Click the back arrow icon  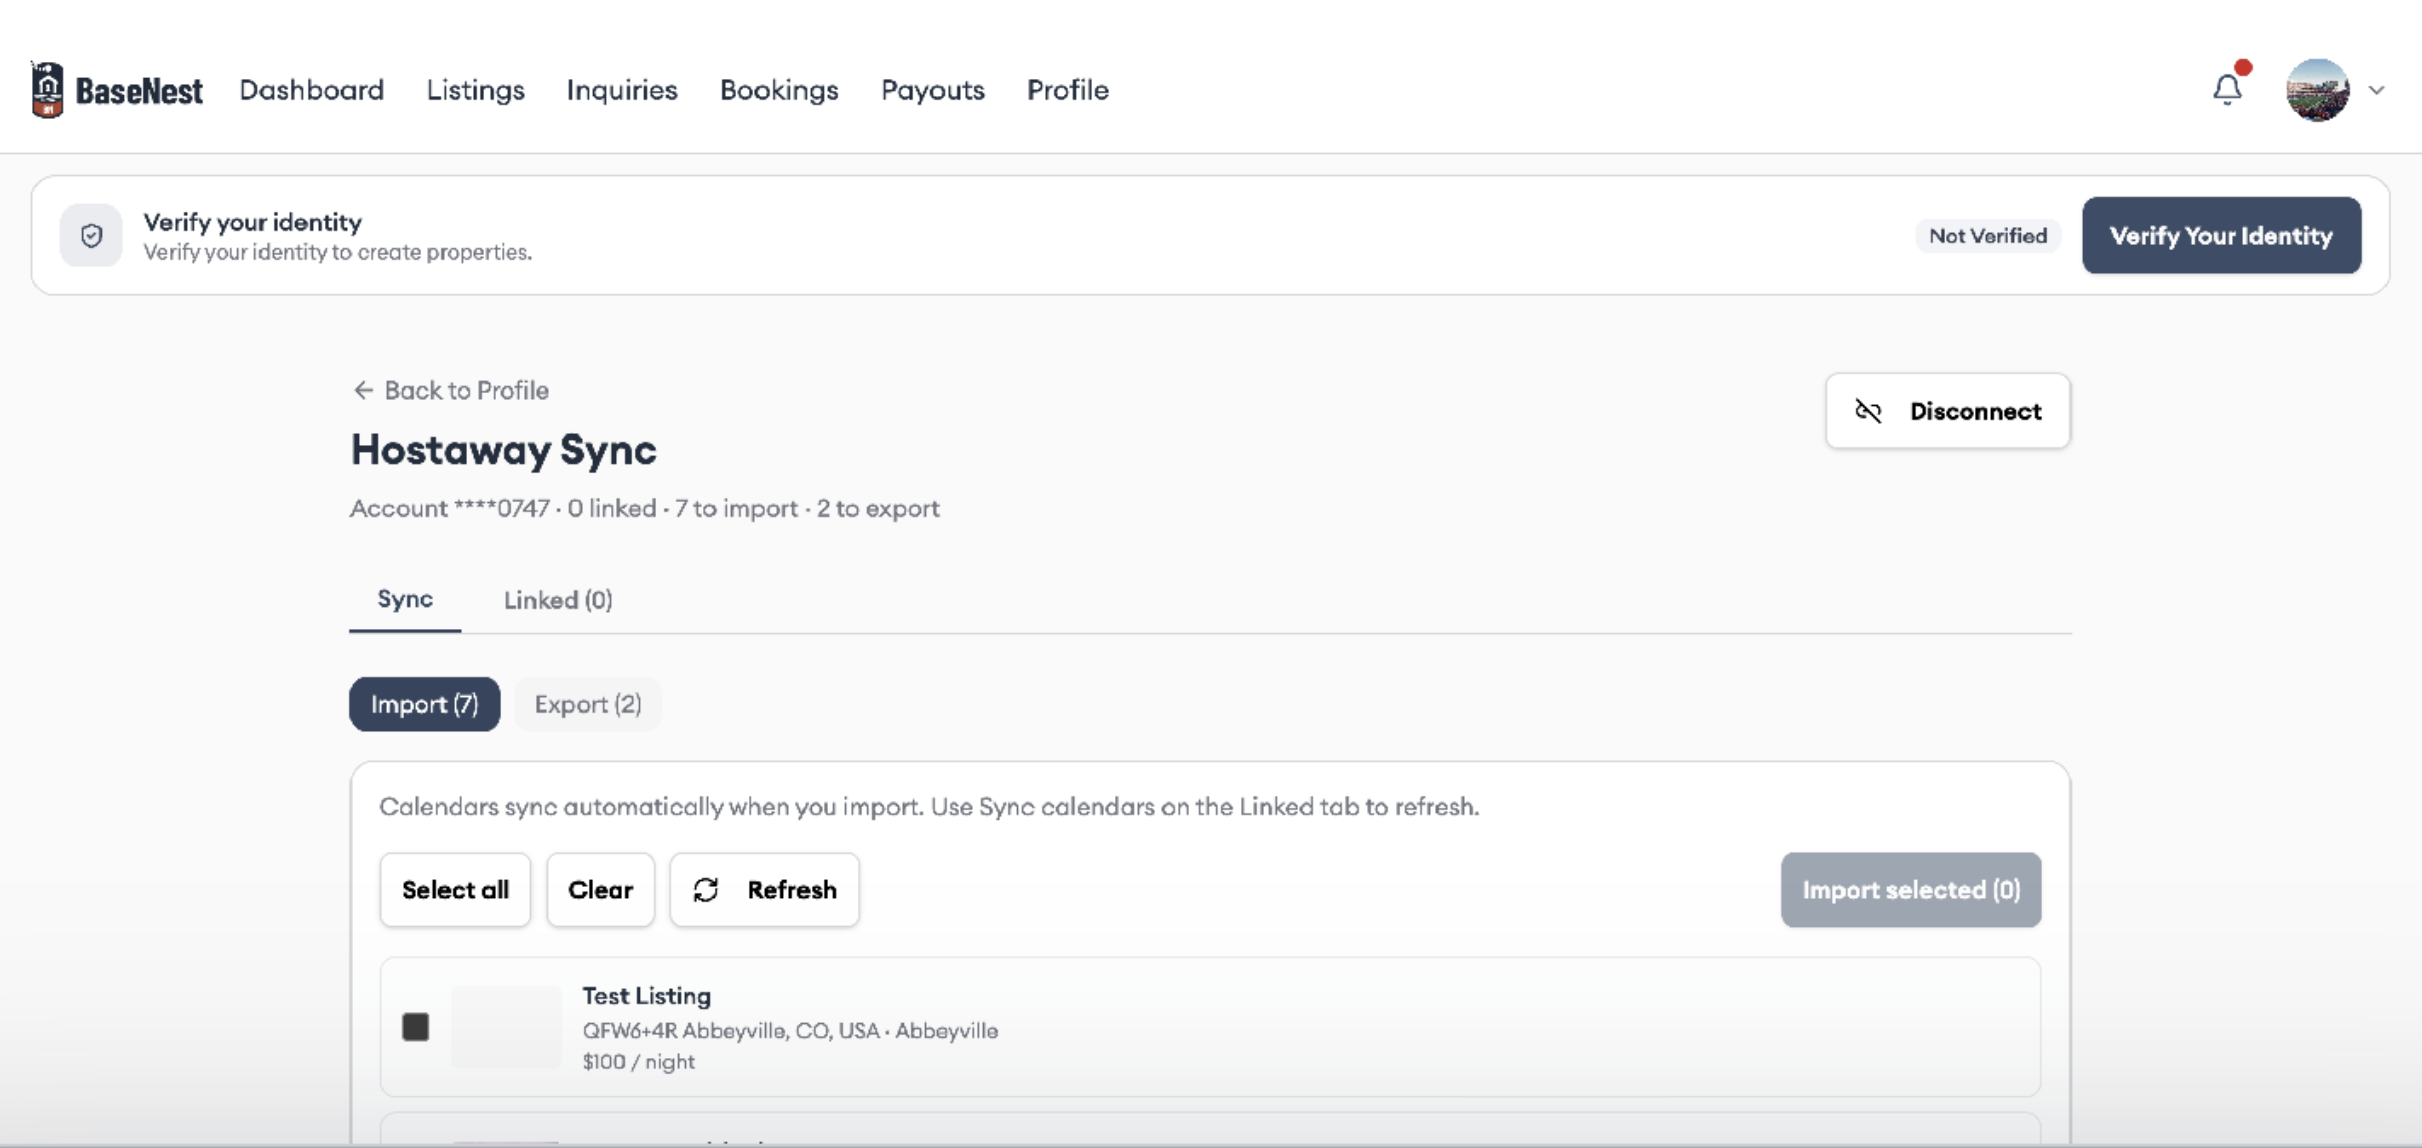tap(363, 390)
